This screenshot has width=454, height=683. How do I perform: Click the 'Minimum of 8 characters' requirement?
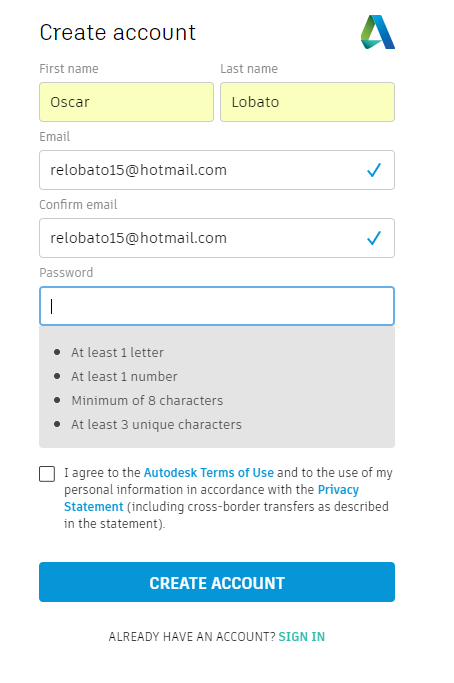tap(147, 400)
